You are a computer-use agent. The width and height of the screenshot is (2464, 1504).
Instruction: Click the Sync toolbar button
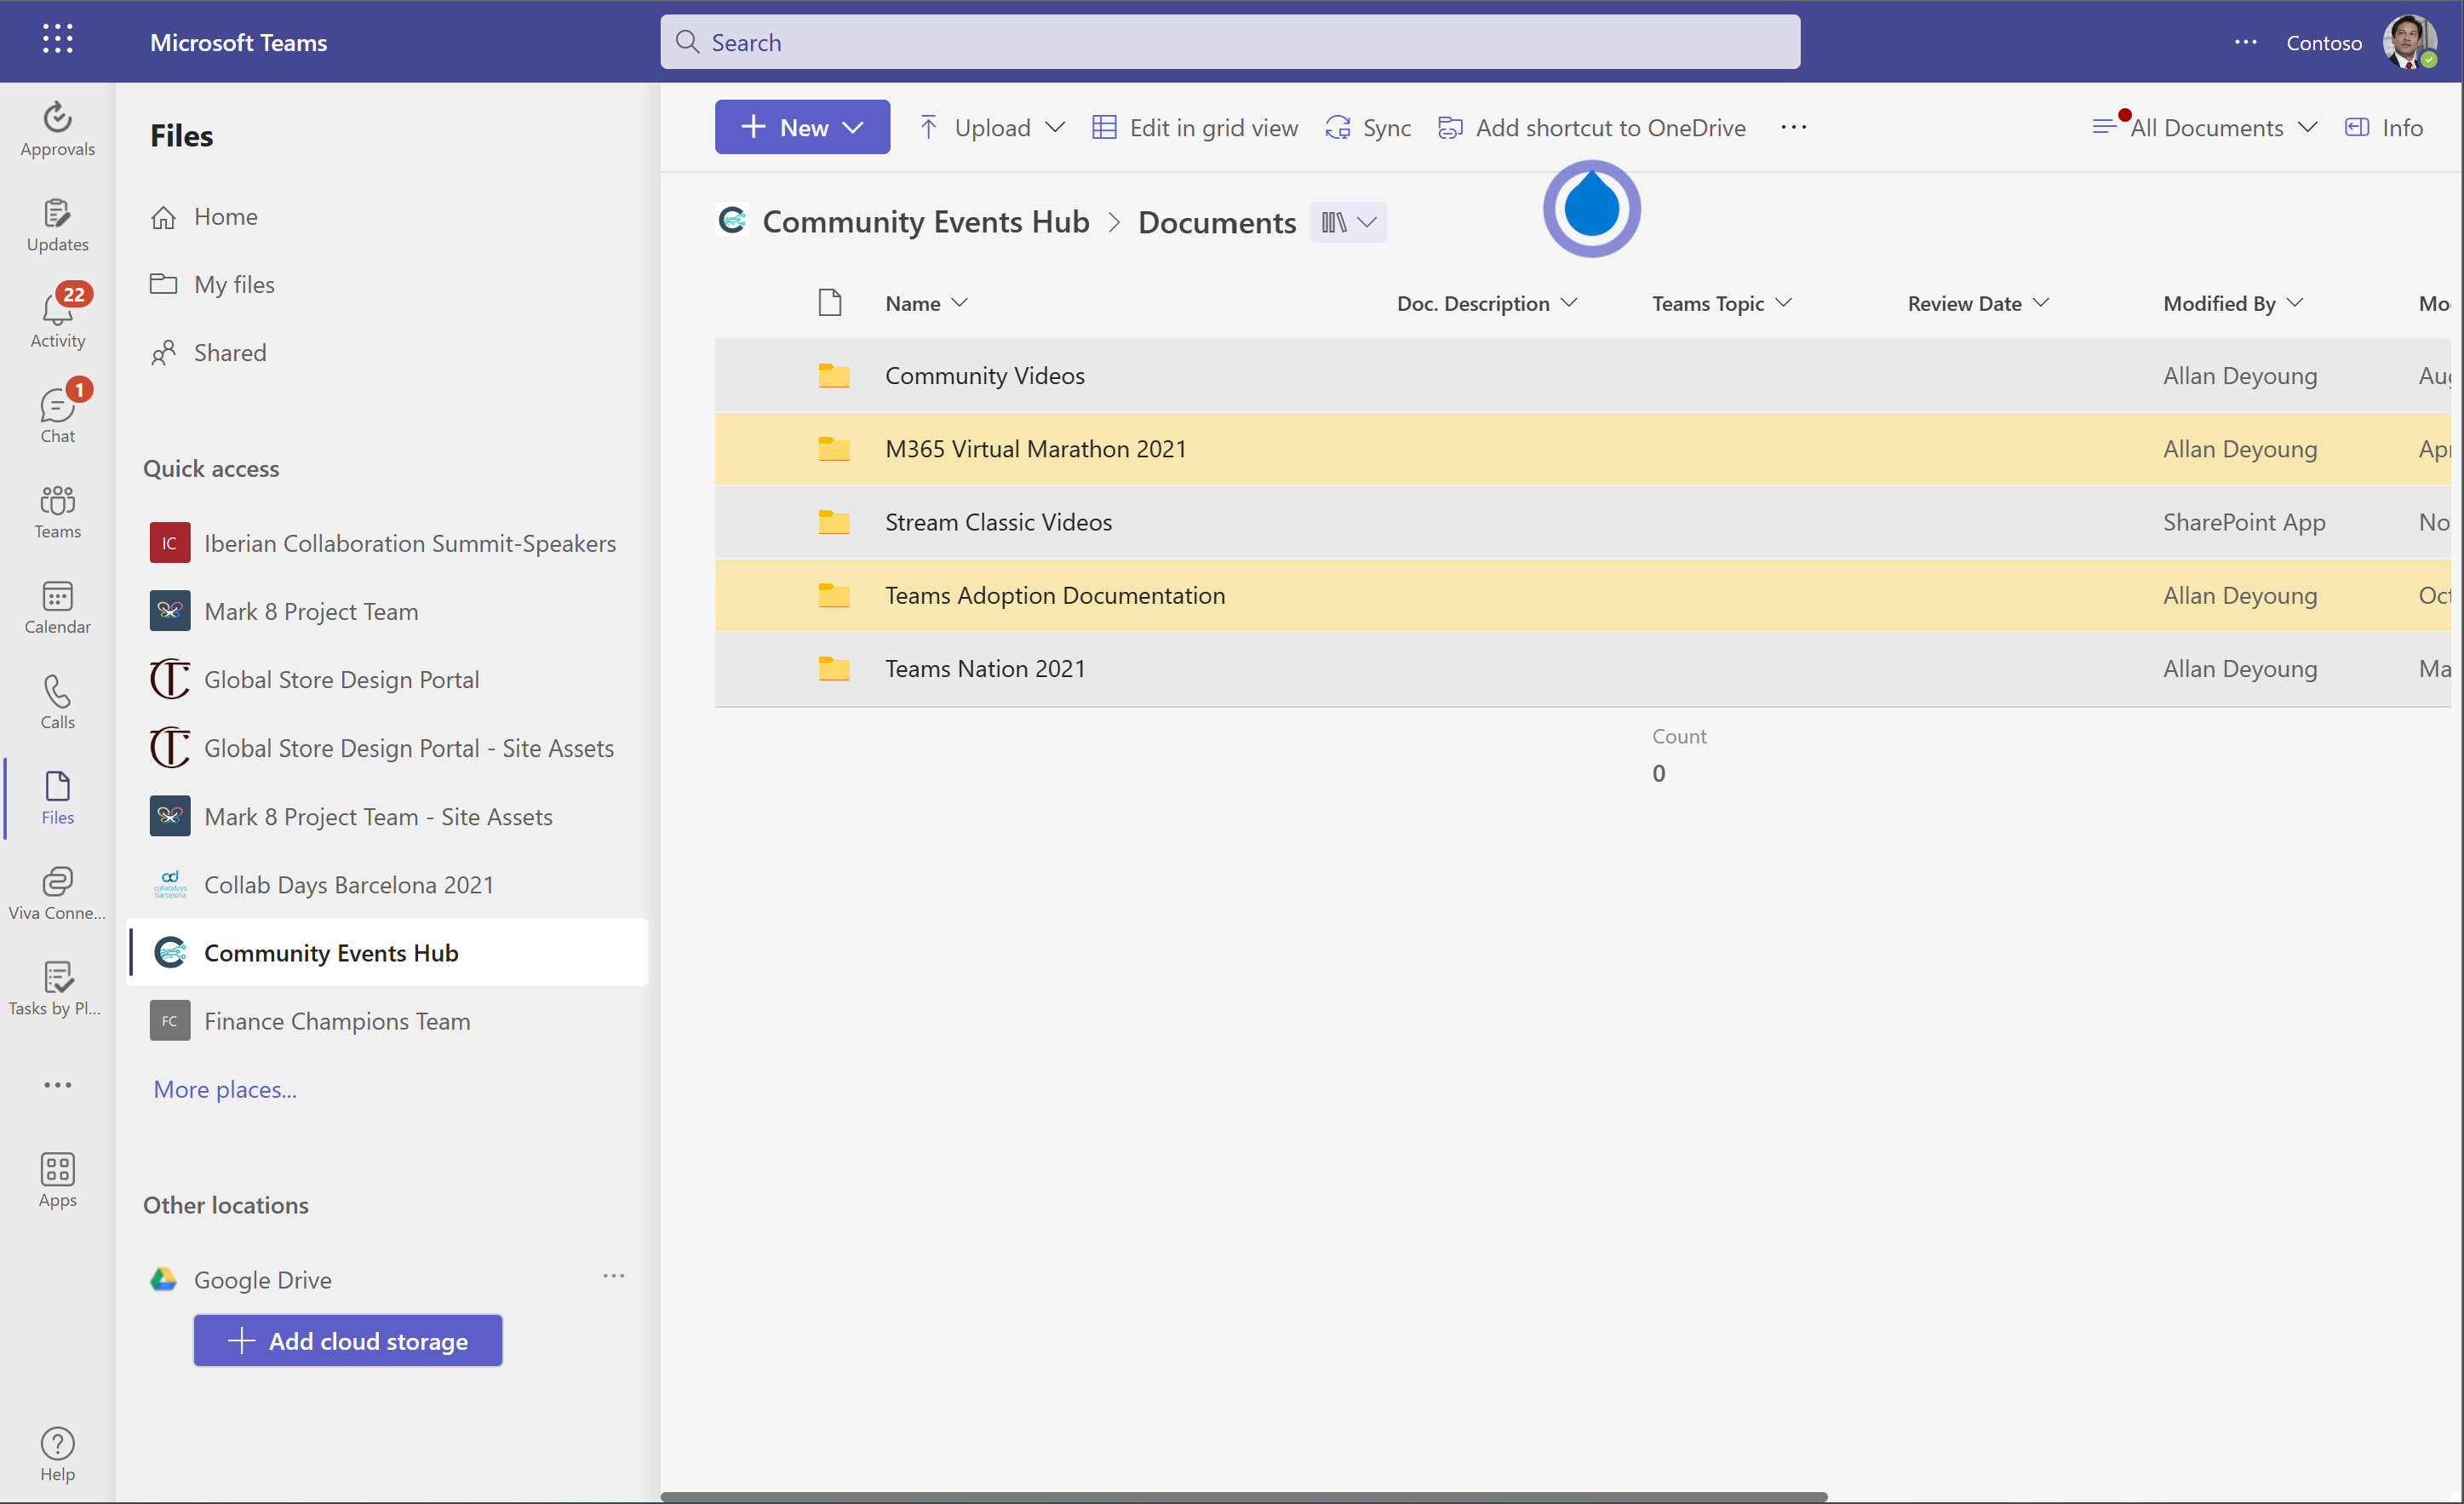click(1367, 127)
